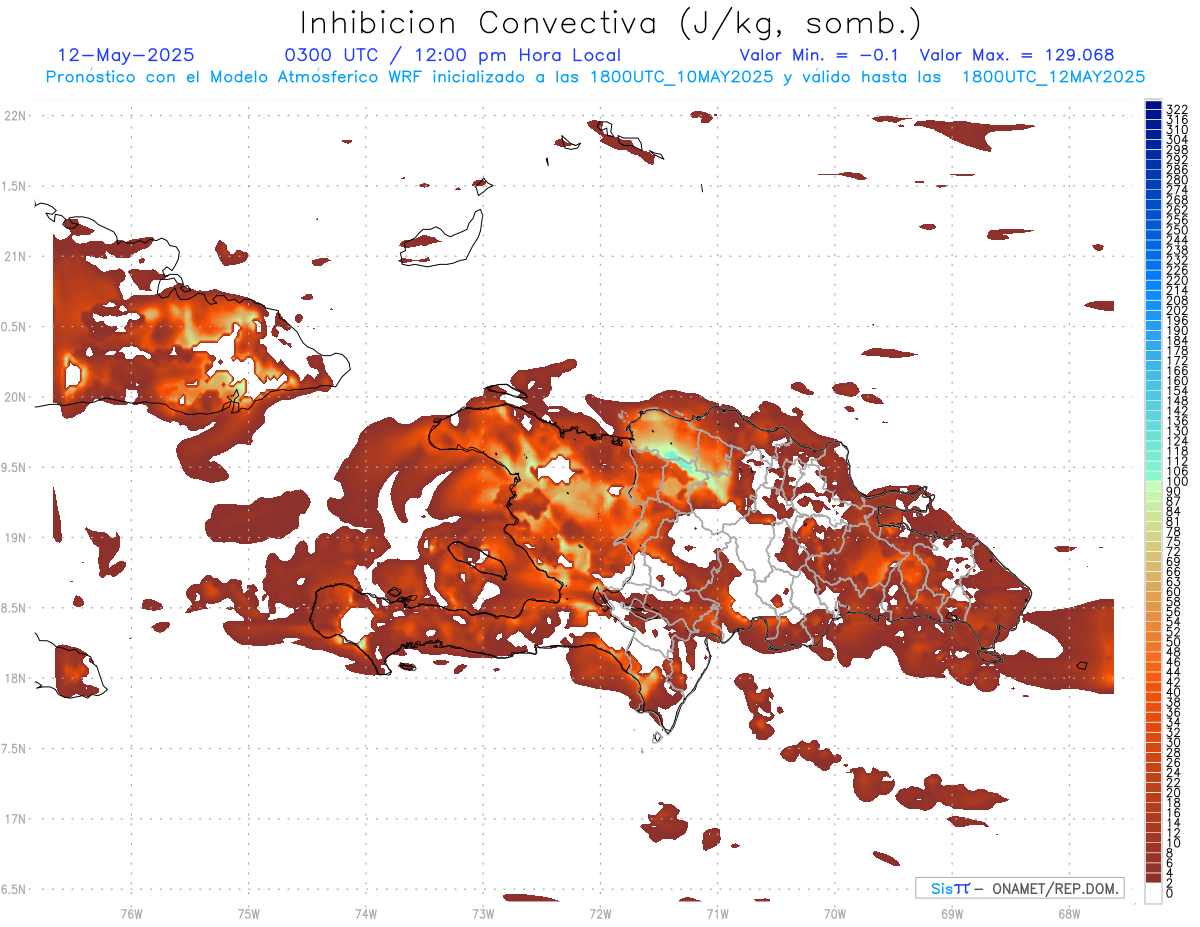Click the '74W' longitude label

(366, 913)
